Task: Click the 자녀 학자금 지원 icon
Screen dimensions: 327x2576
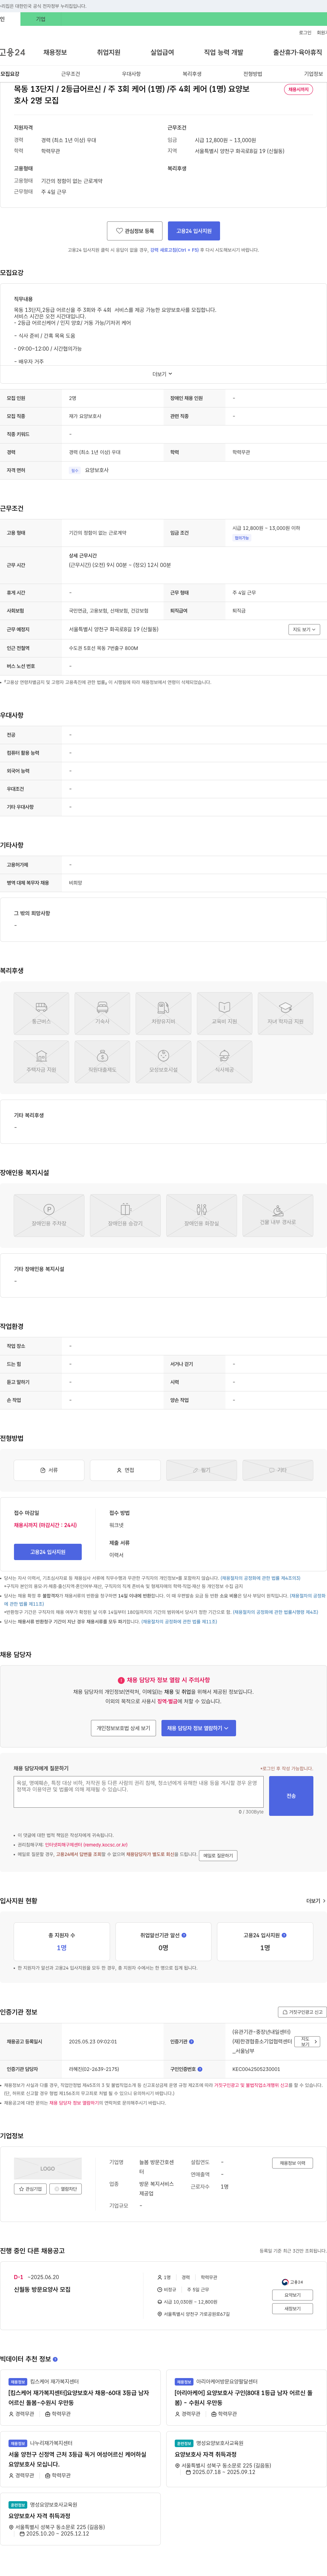Action: coord(285,1013)
